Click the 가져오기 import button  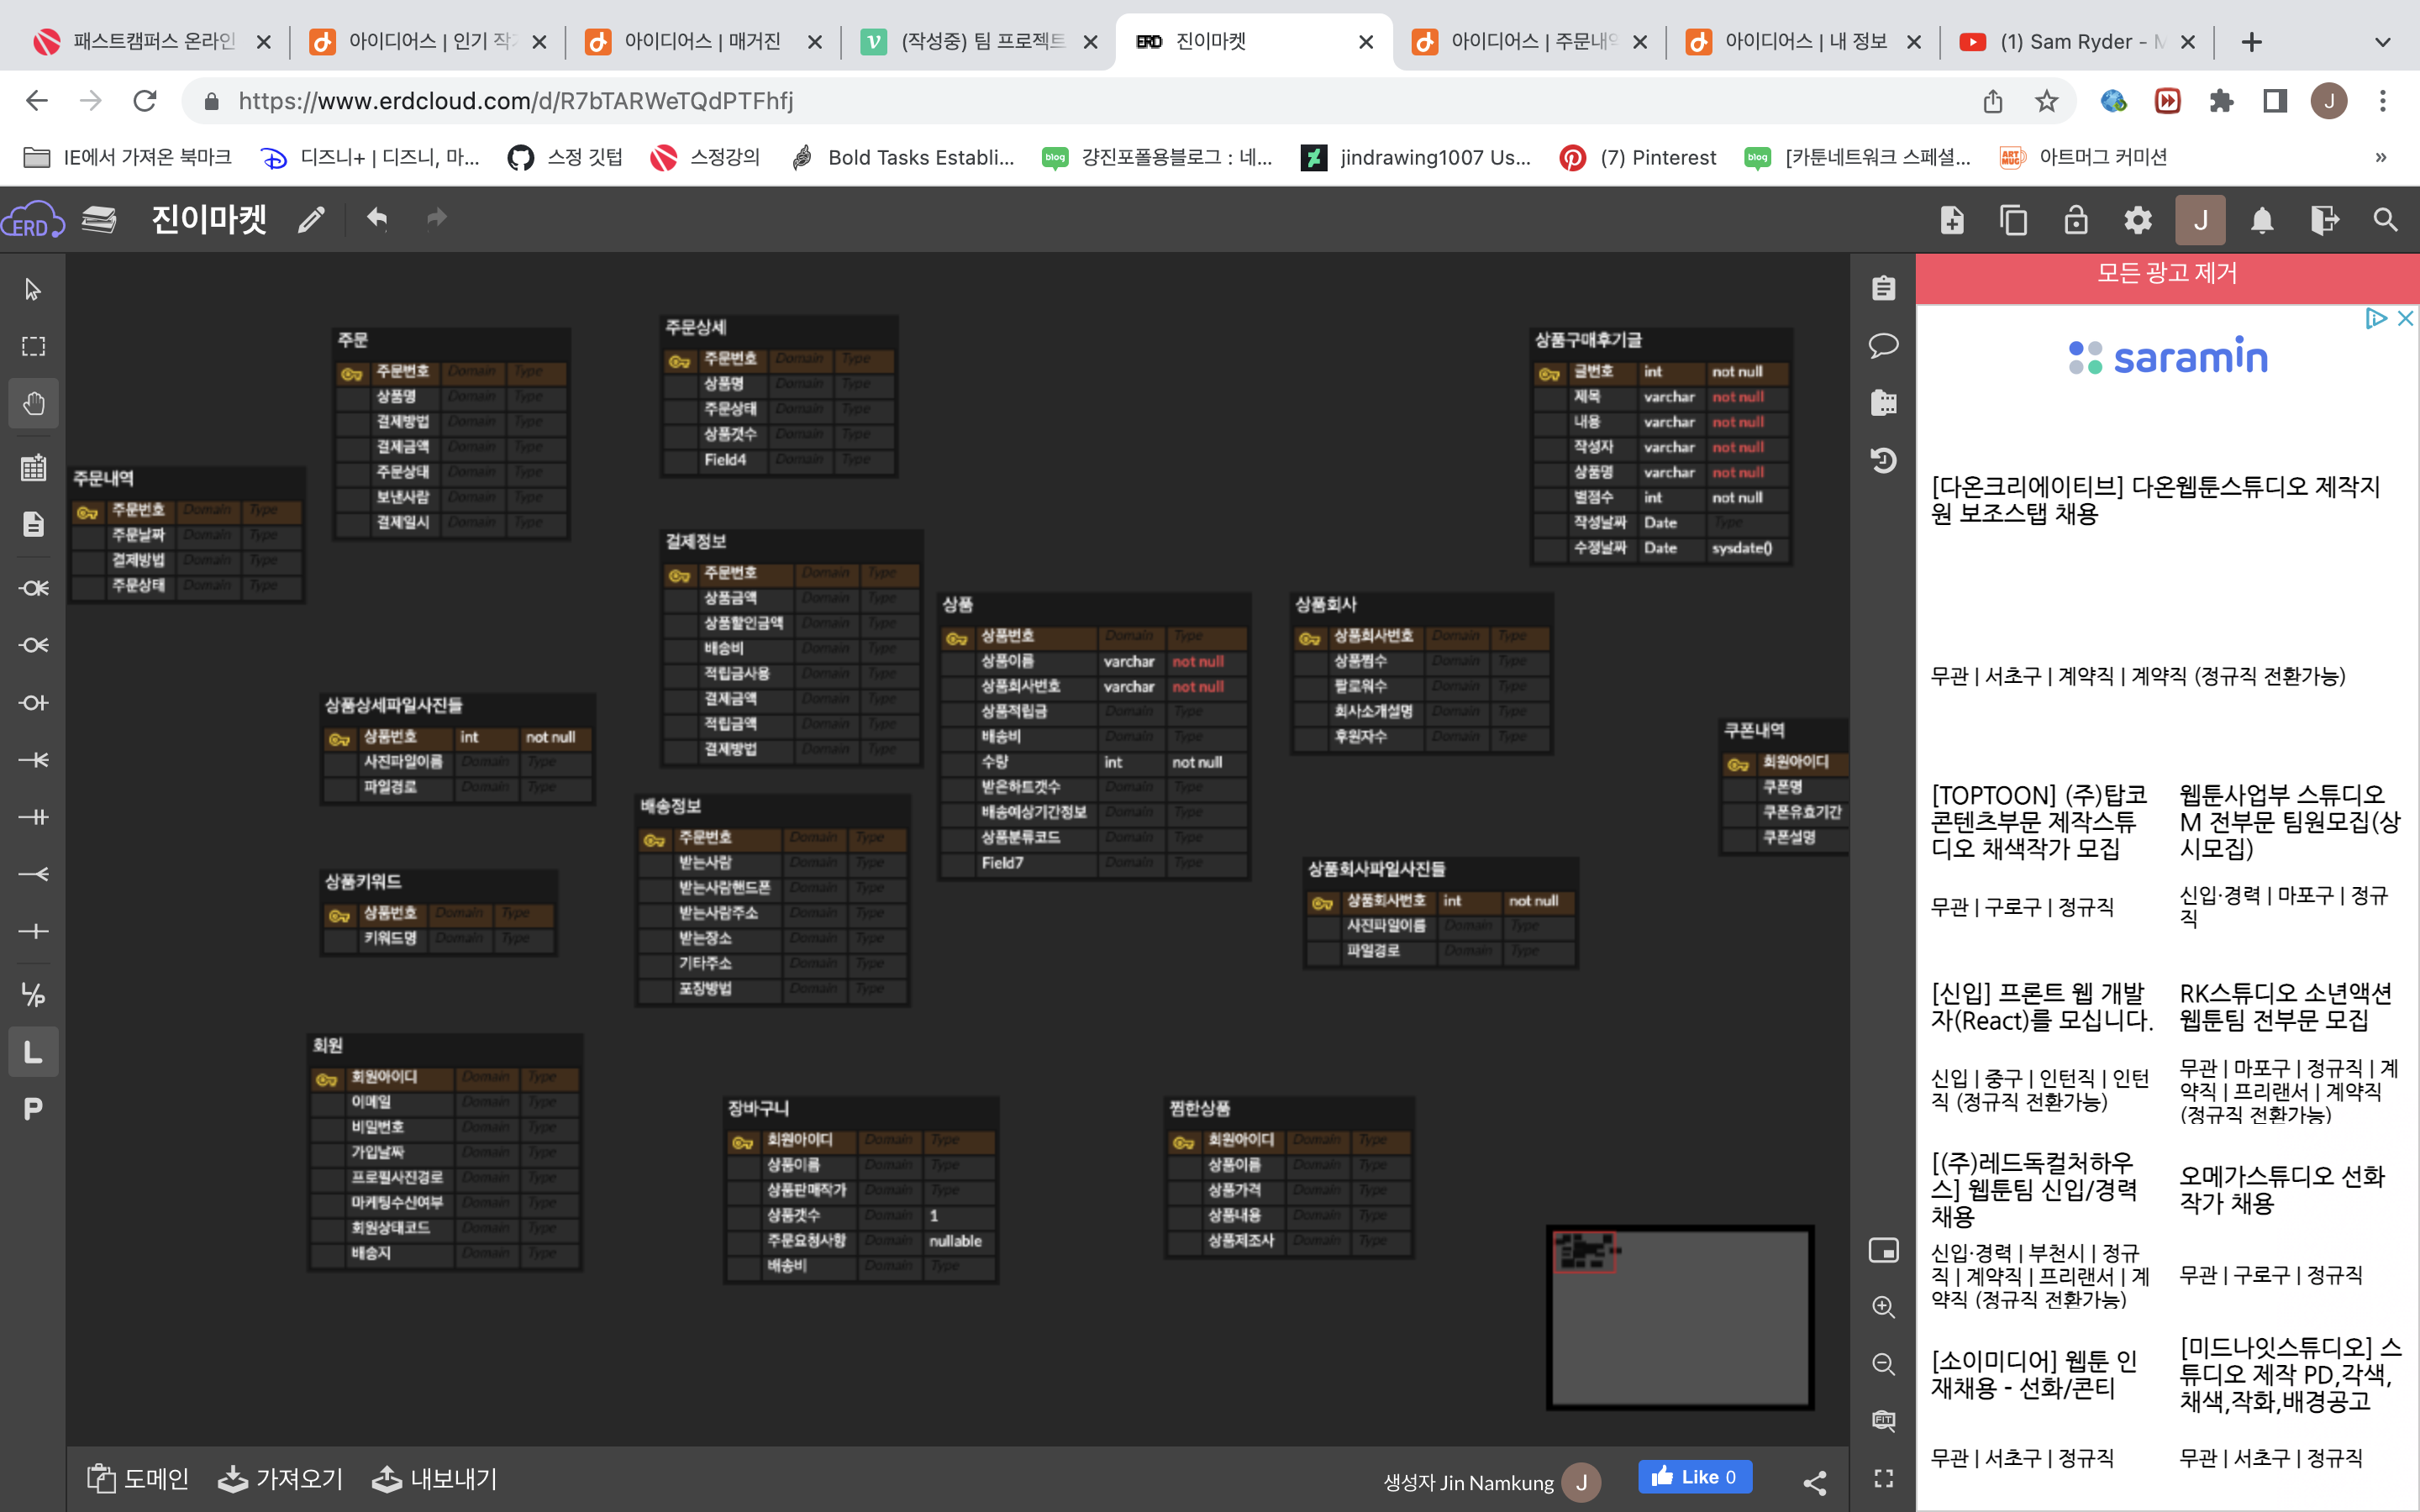280,1479
